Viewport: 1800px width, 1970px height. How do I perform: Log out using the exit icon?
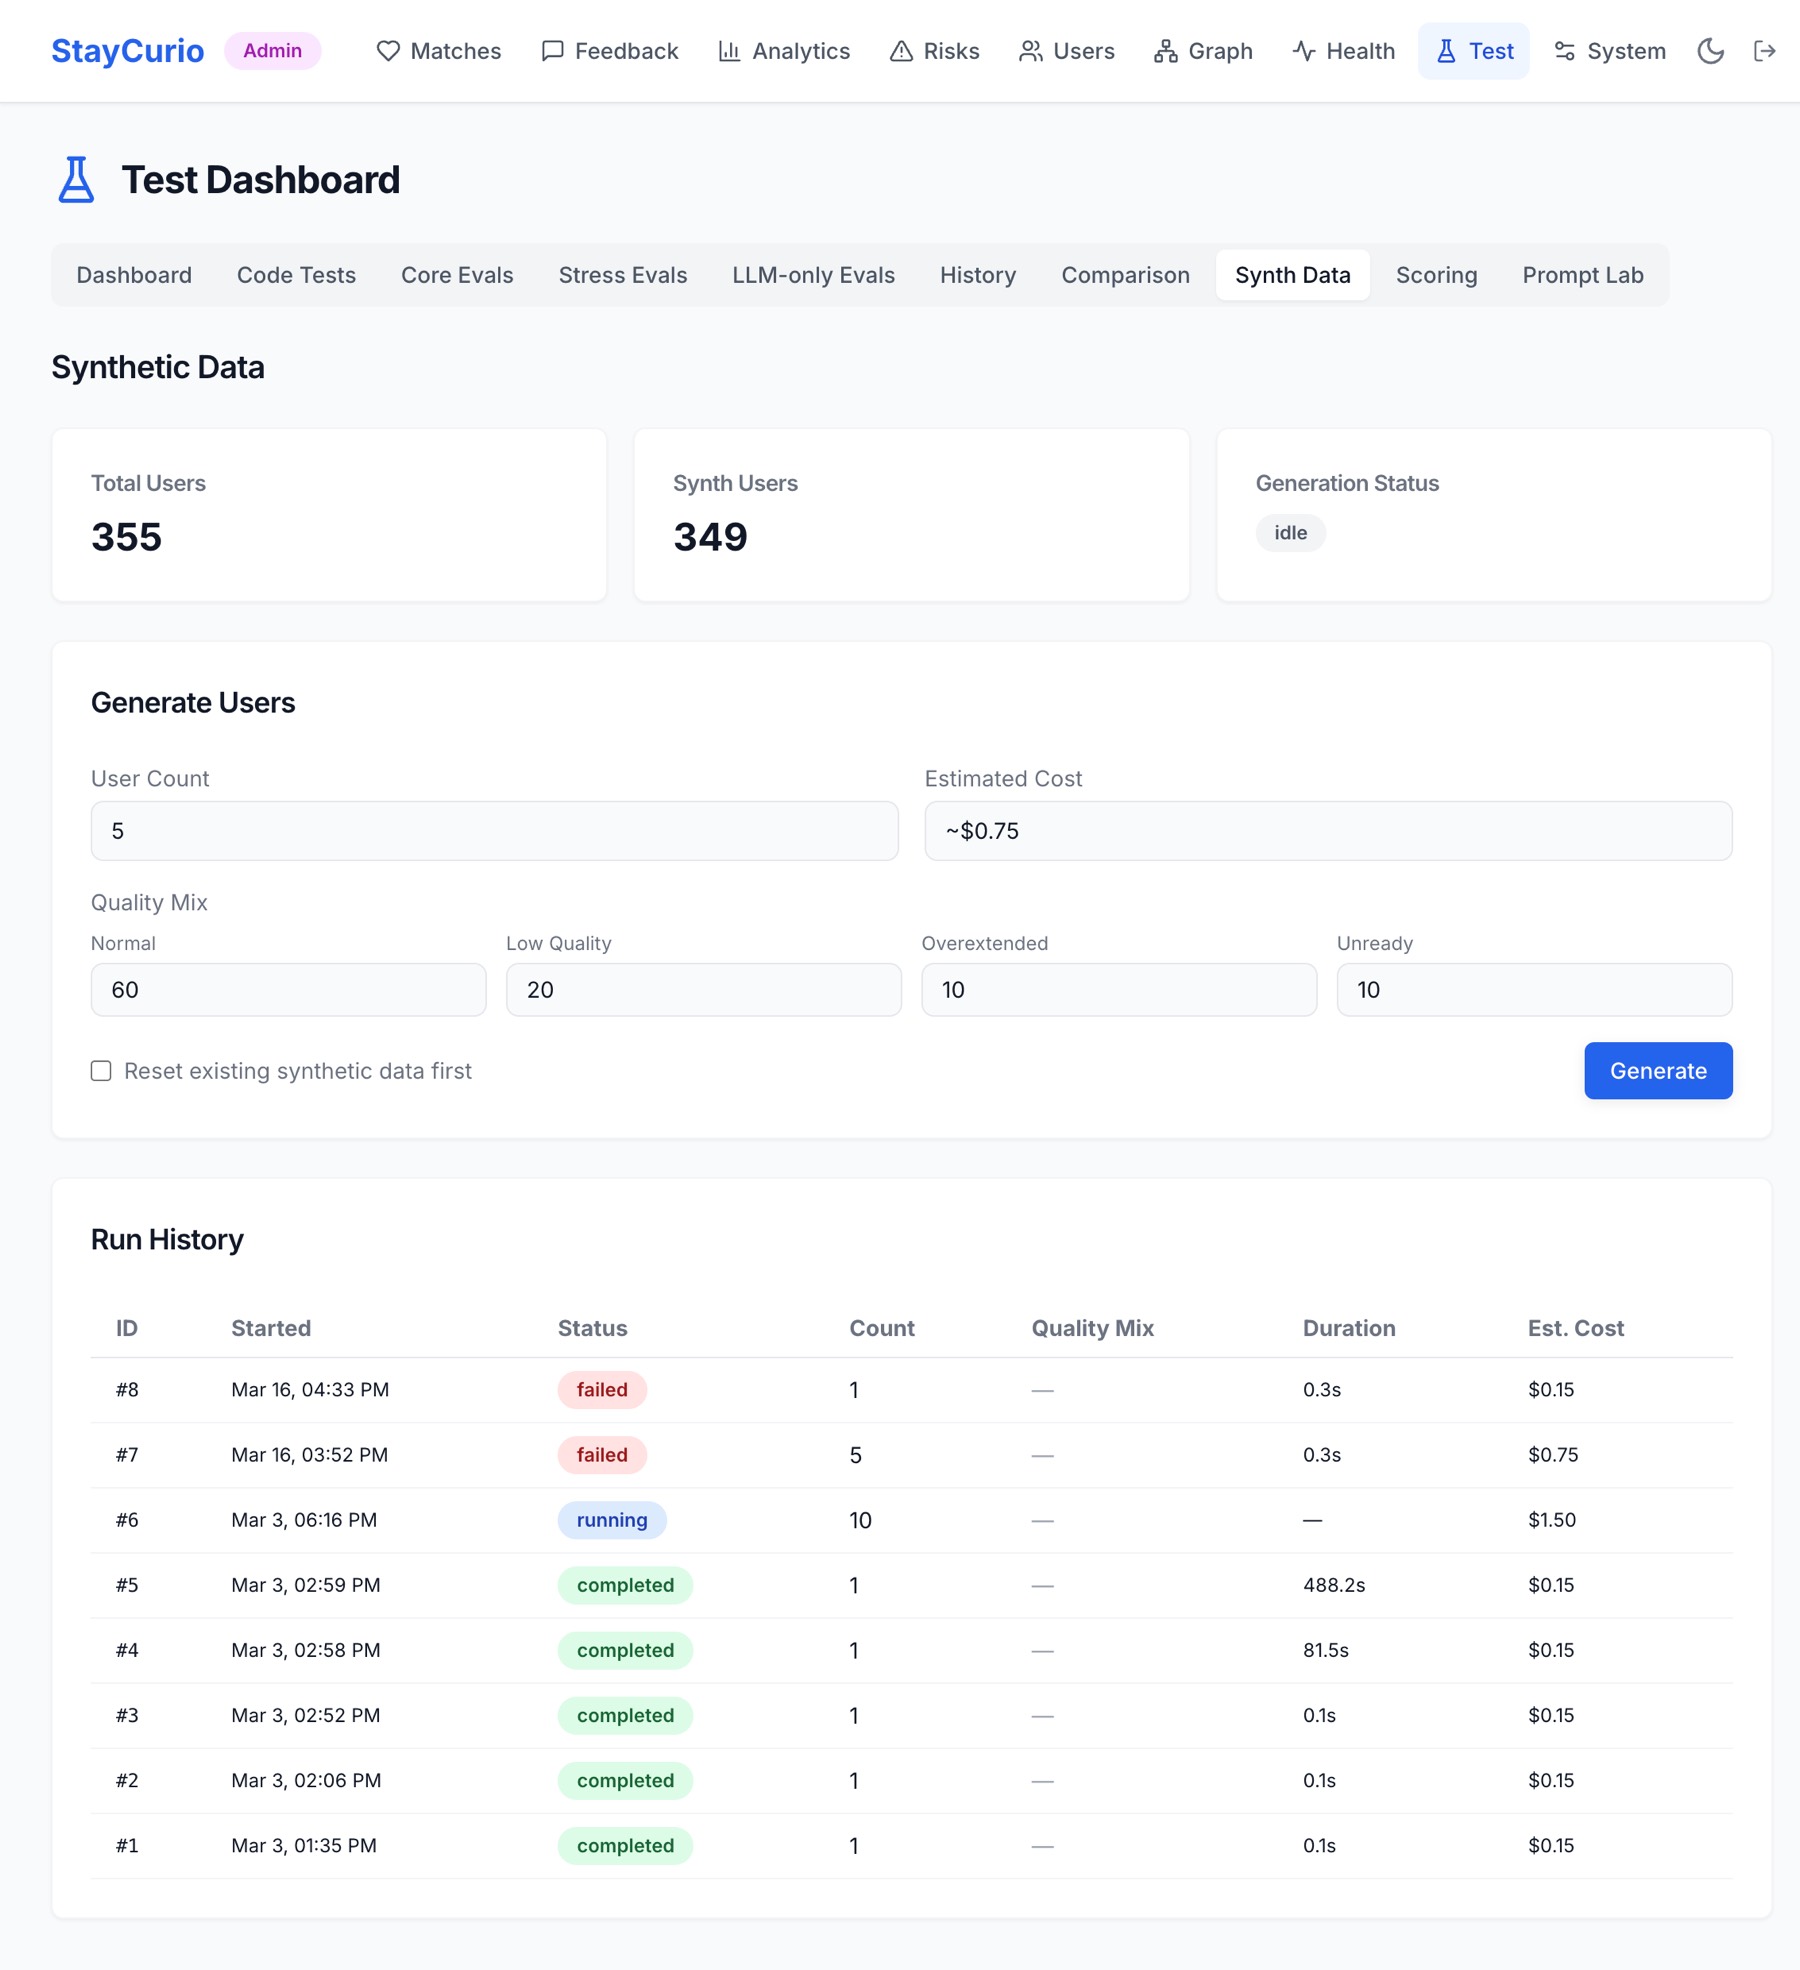(x=1765, y=51)
